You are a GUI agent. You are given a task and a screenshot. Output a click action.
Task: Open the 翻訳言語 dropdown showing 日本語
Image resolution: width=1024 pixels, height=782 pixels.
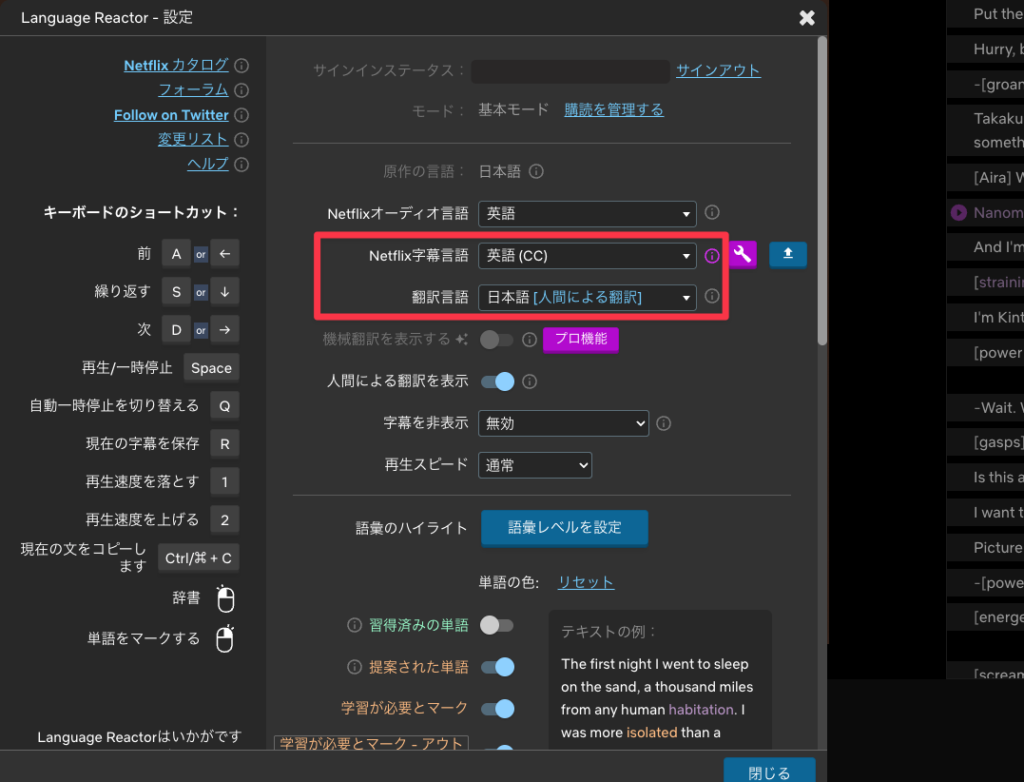coord(586,296)
